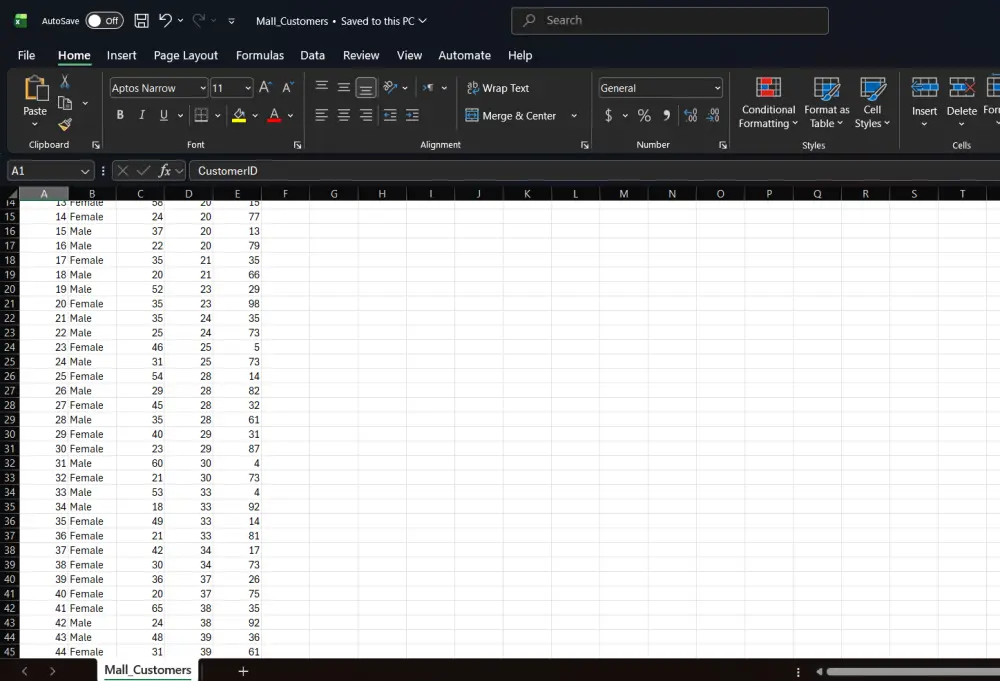The height and width of the screenshot is (681, 1000).
Task: Switch to the Page Layout tab
Action: pyautogui.click(x=186, y=55)
